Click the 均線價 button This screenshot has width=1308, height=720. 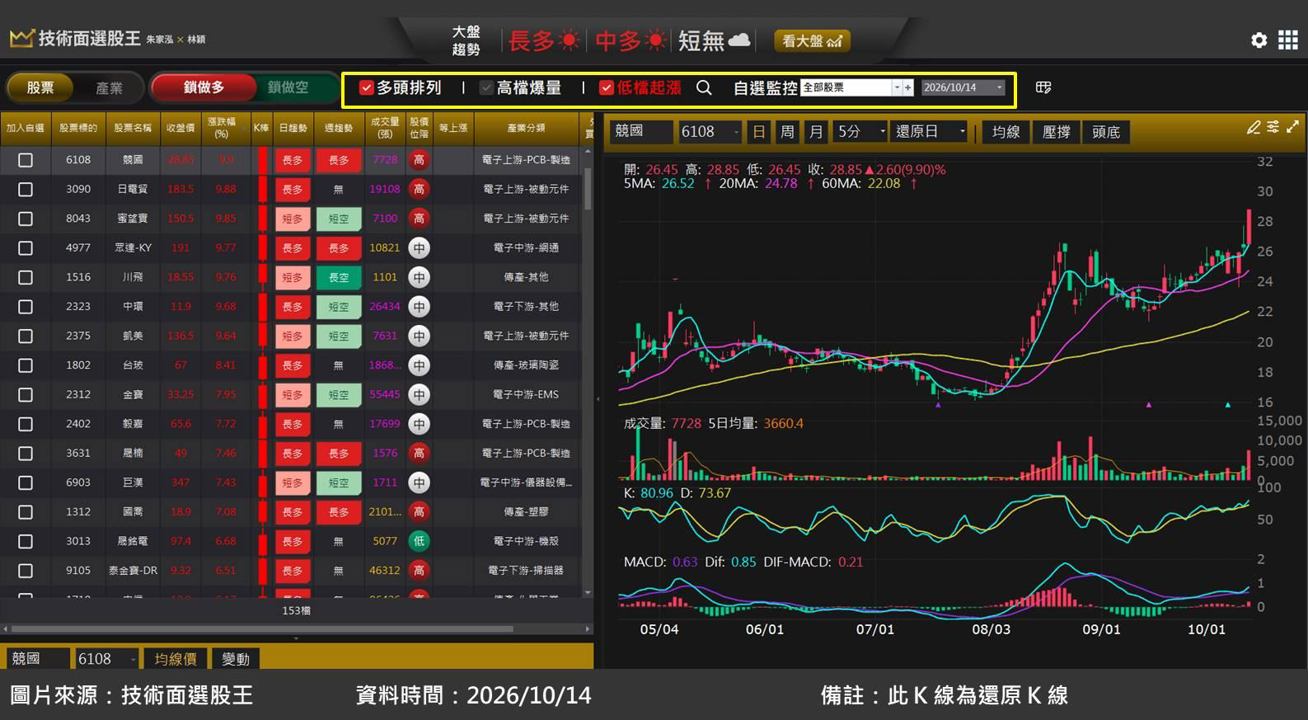(x=174, y=659)
